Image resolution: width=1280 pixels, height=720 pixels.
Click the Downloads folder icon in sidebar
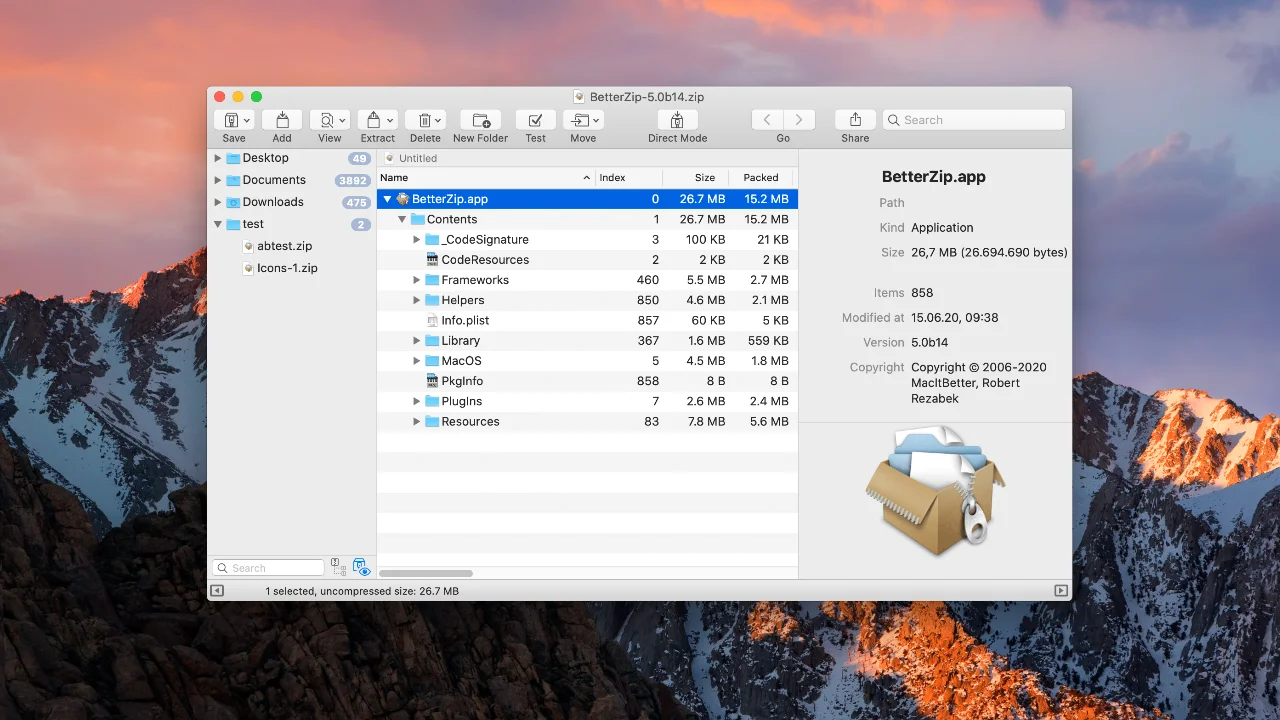coord(233,202)
